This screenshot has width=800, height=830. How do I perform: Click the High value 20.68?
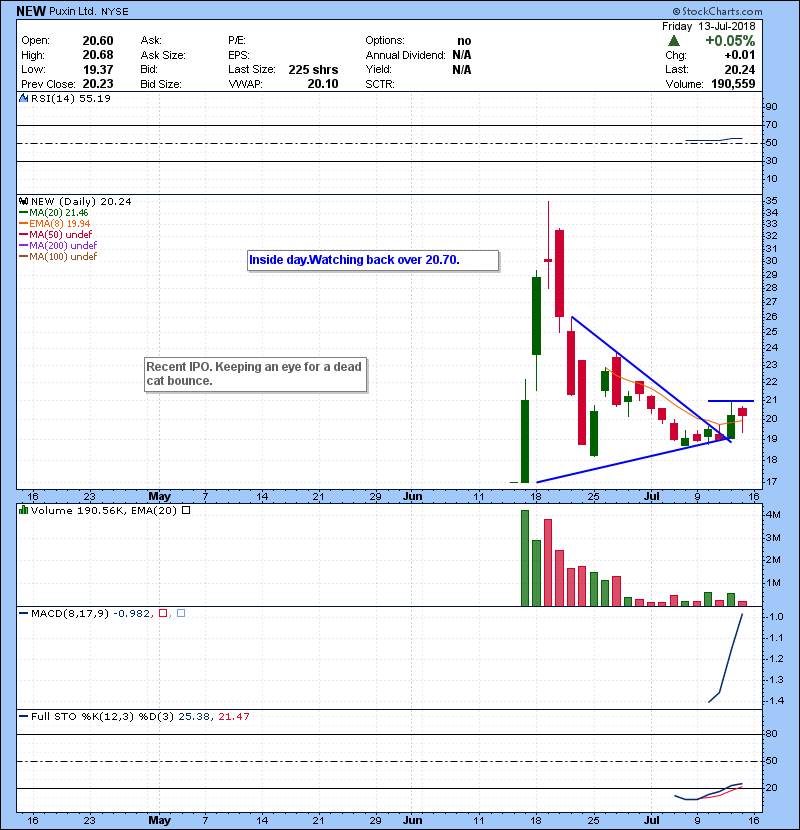98,55
